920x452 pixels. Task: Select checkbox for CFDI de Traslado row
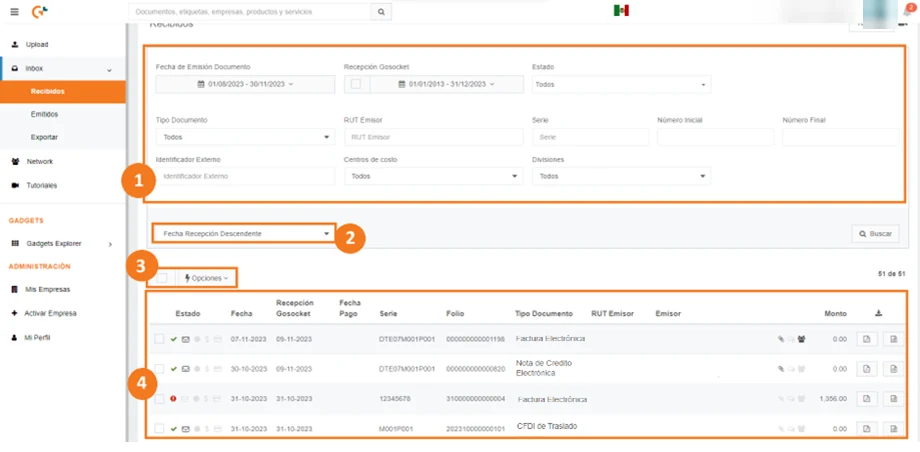pos(159,429)
